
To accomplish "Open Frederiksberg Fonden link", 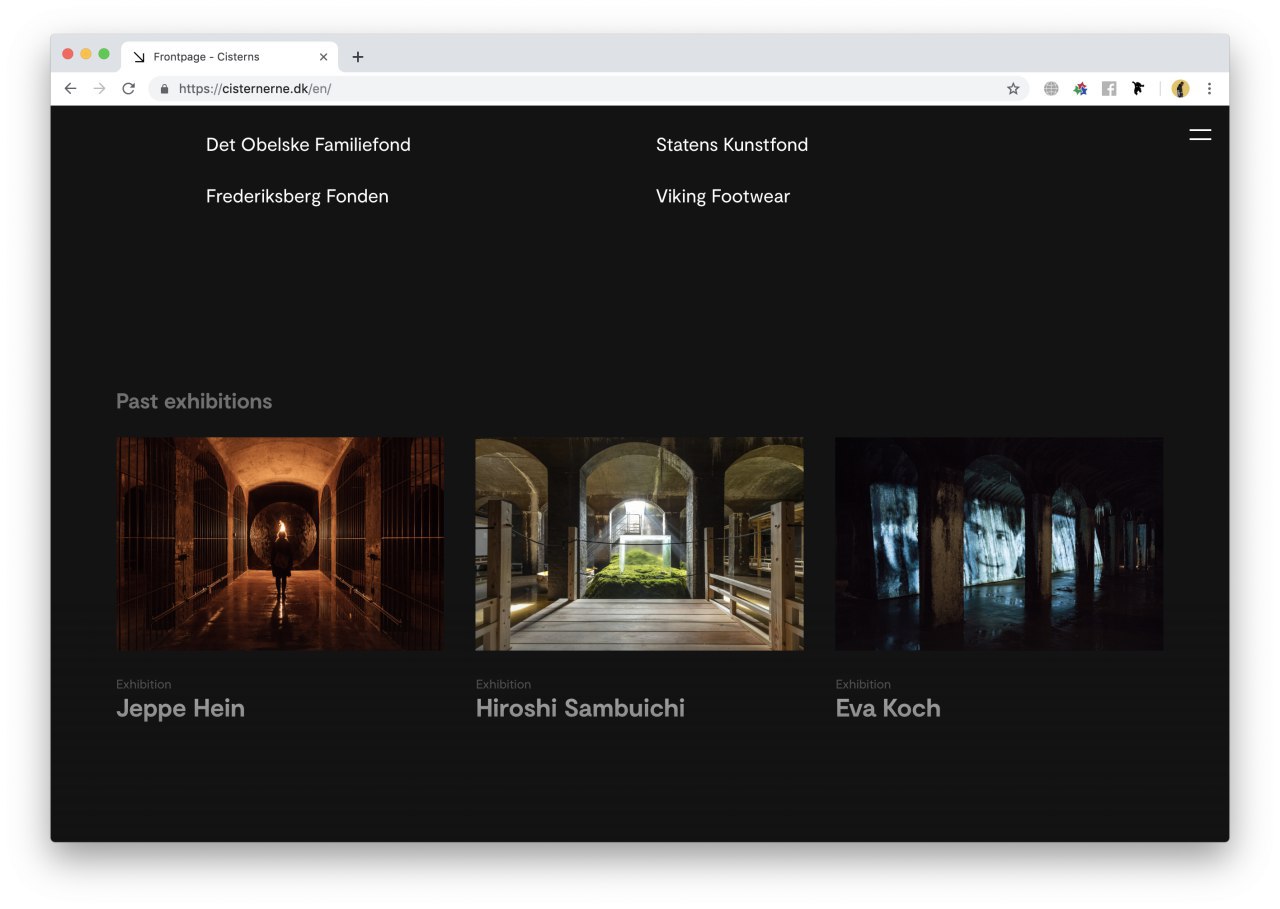I will tap(297, 197).
